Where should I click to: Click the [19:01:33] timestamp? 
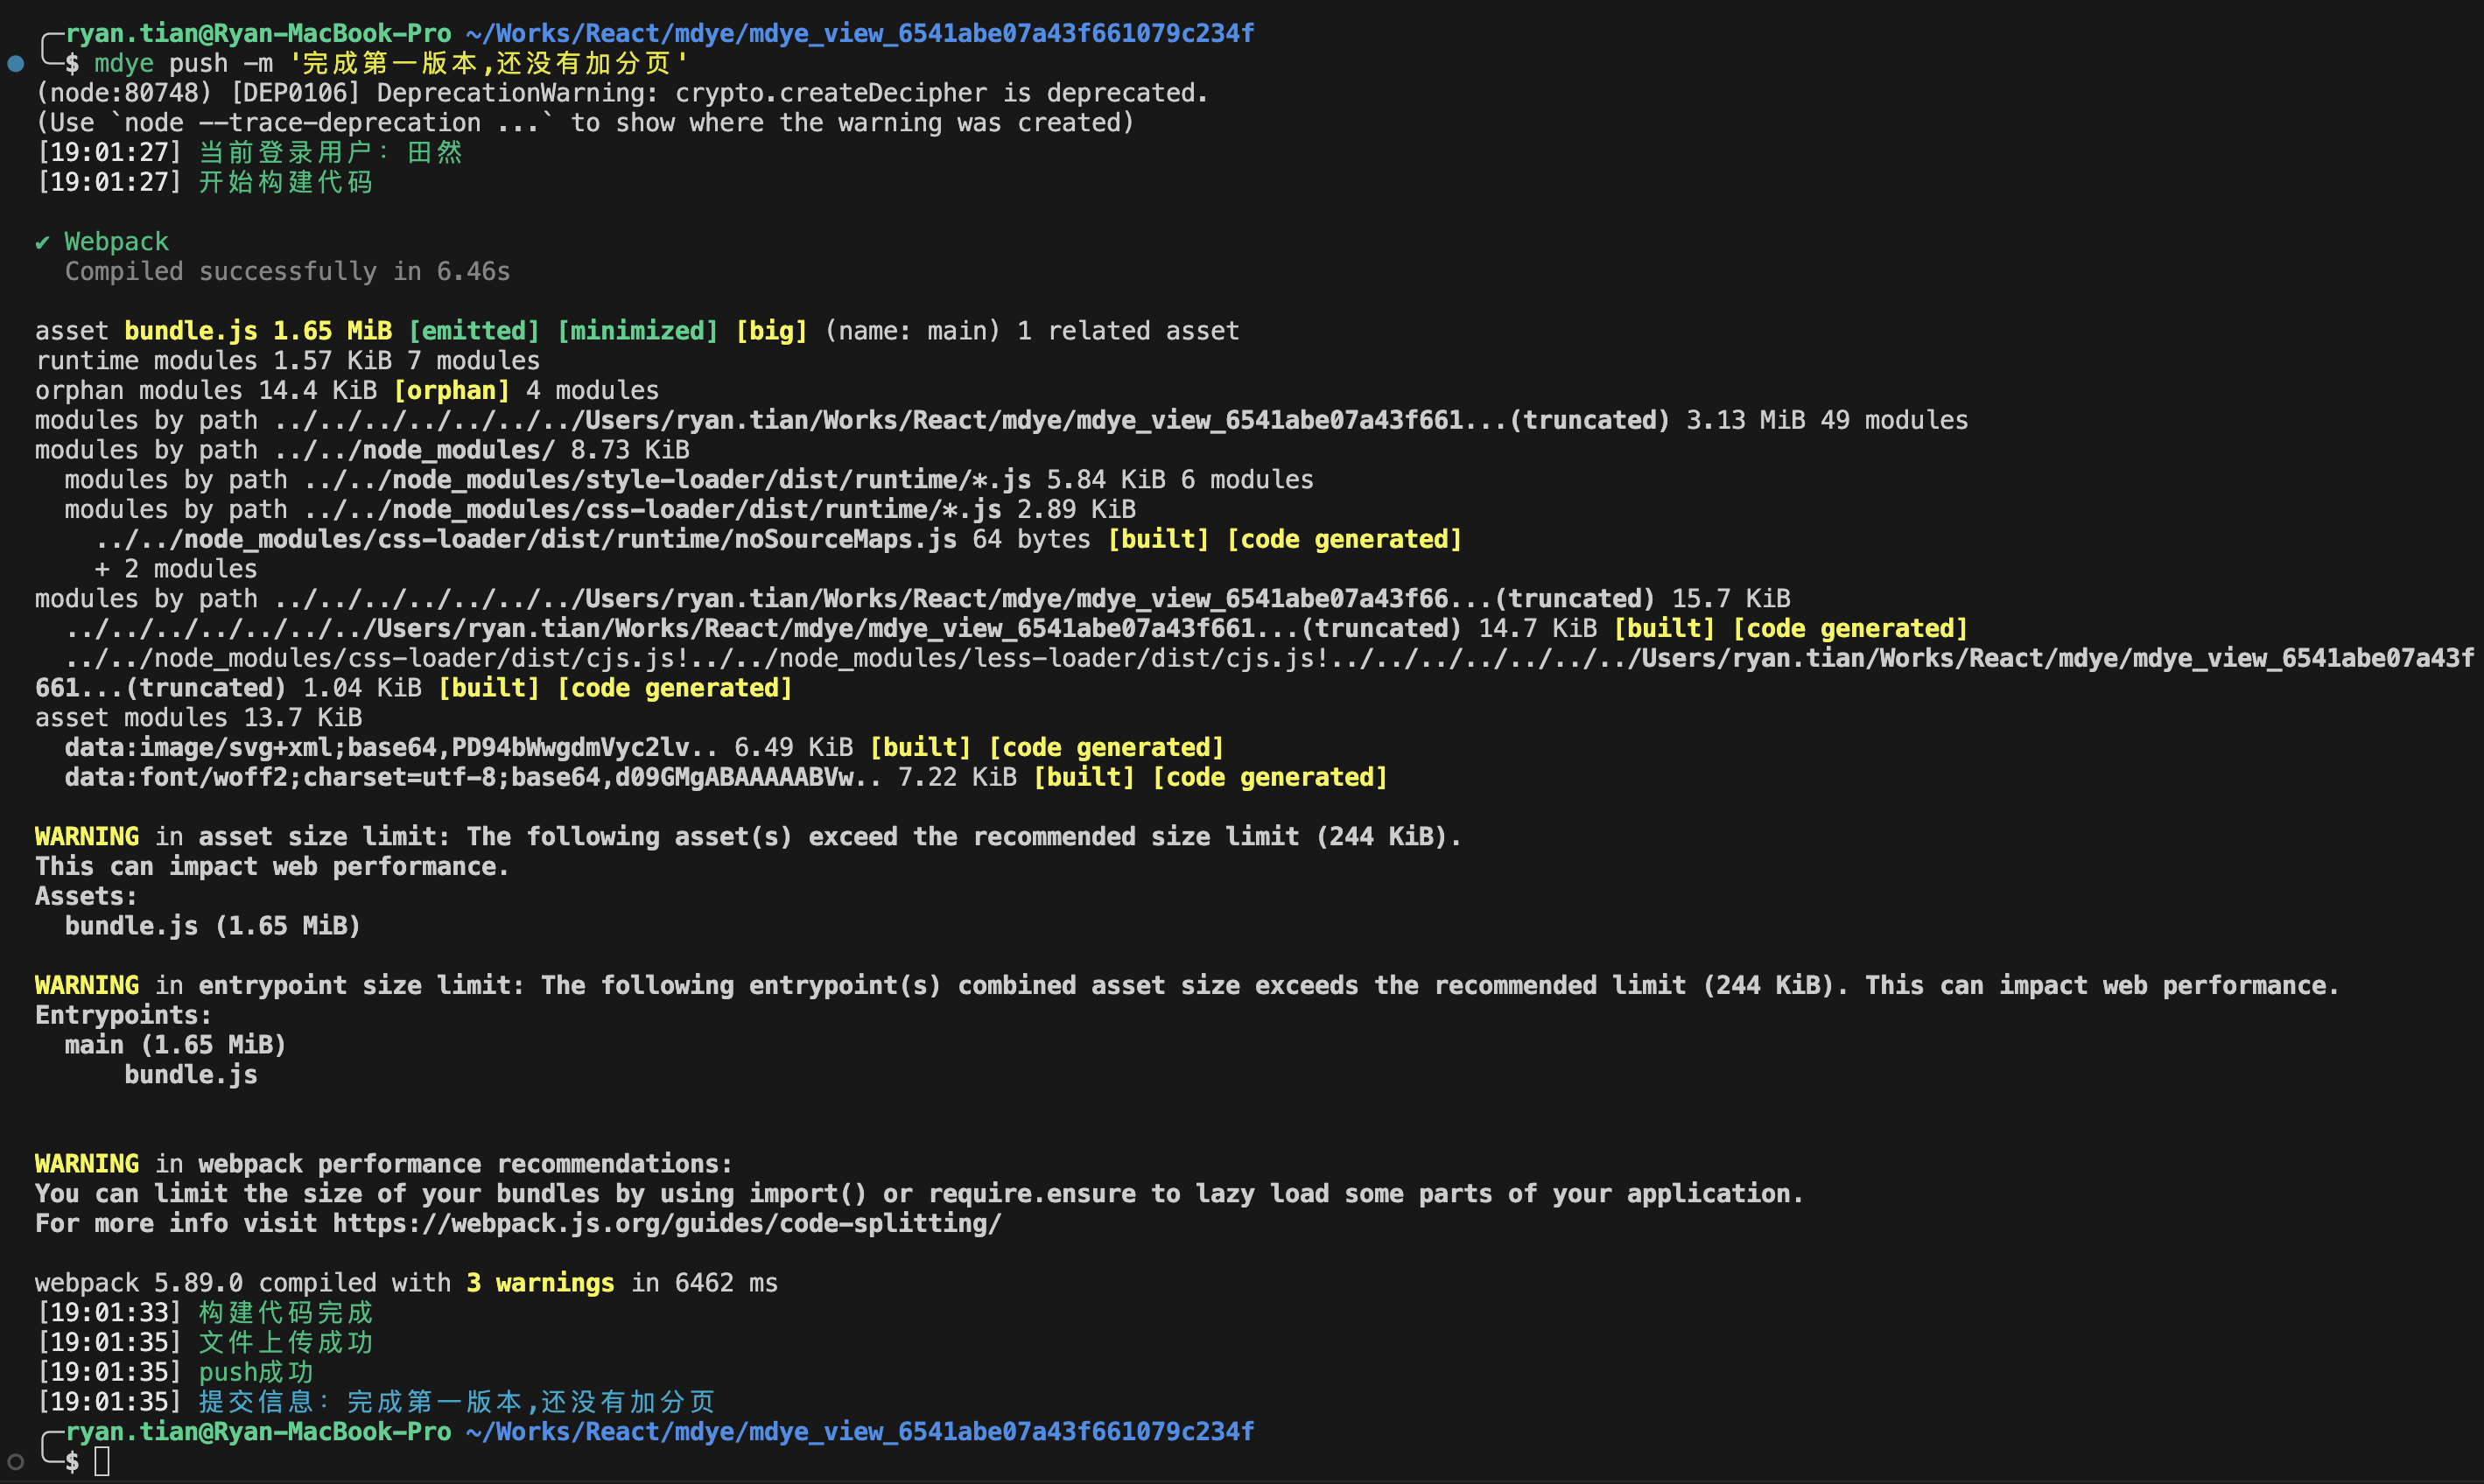(x=109, y=1313)
